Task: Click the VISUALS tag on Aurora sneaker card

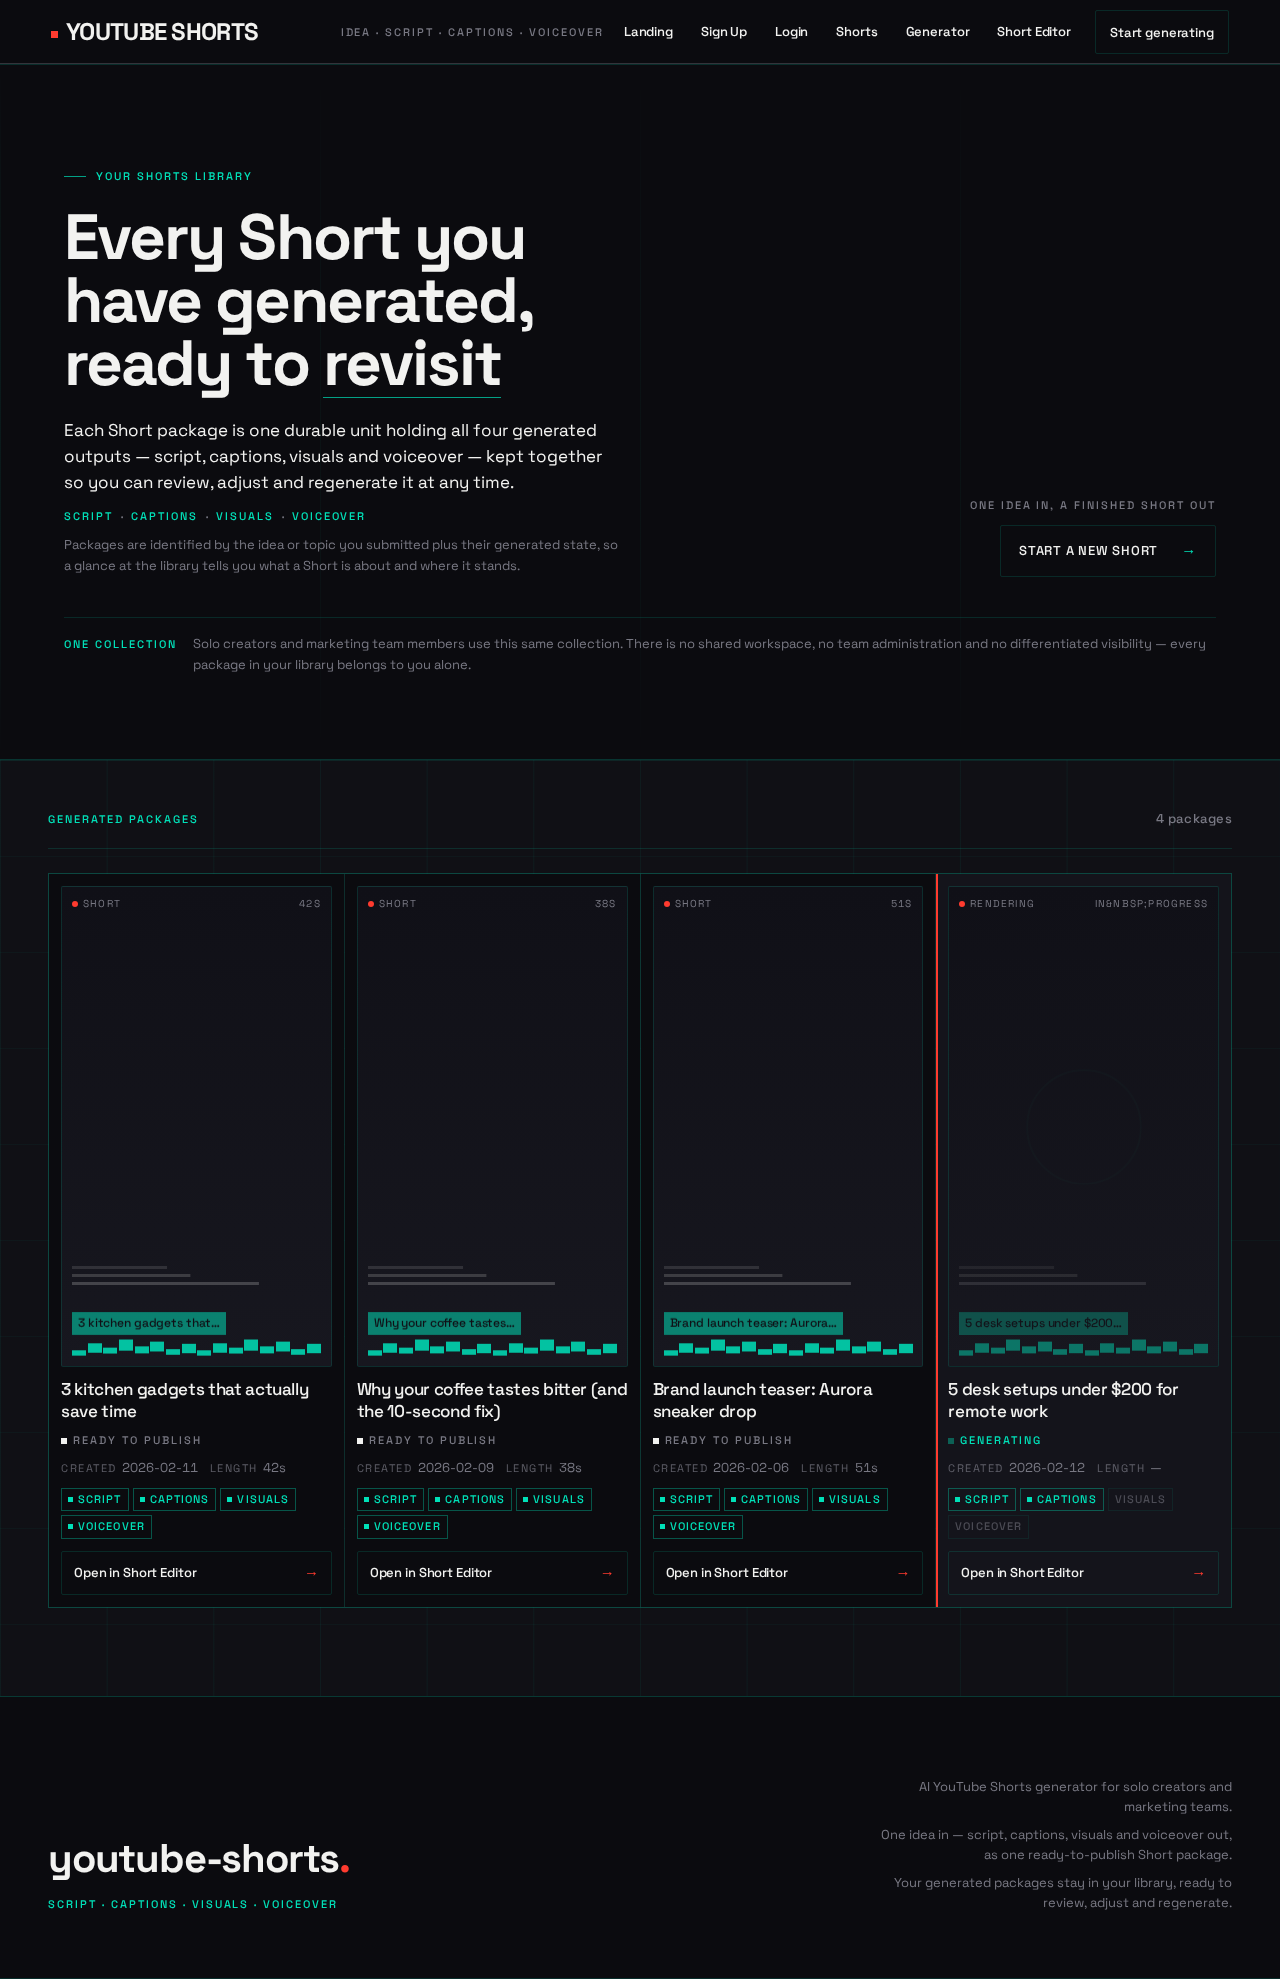Action: pyautogui.click(x=850, y=1500)
